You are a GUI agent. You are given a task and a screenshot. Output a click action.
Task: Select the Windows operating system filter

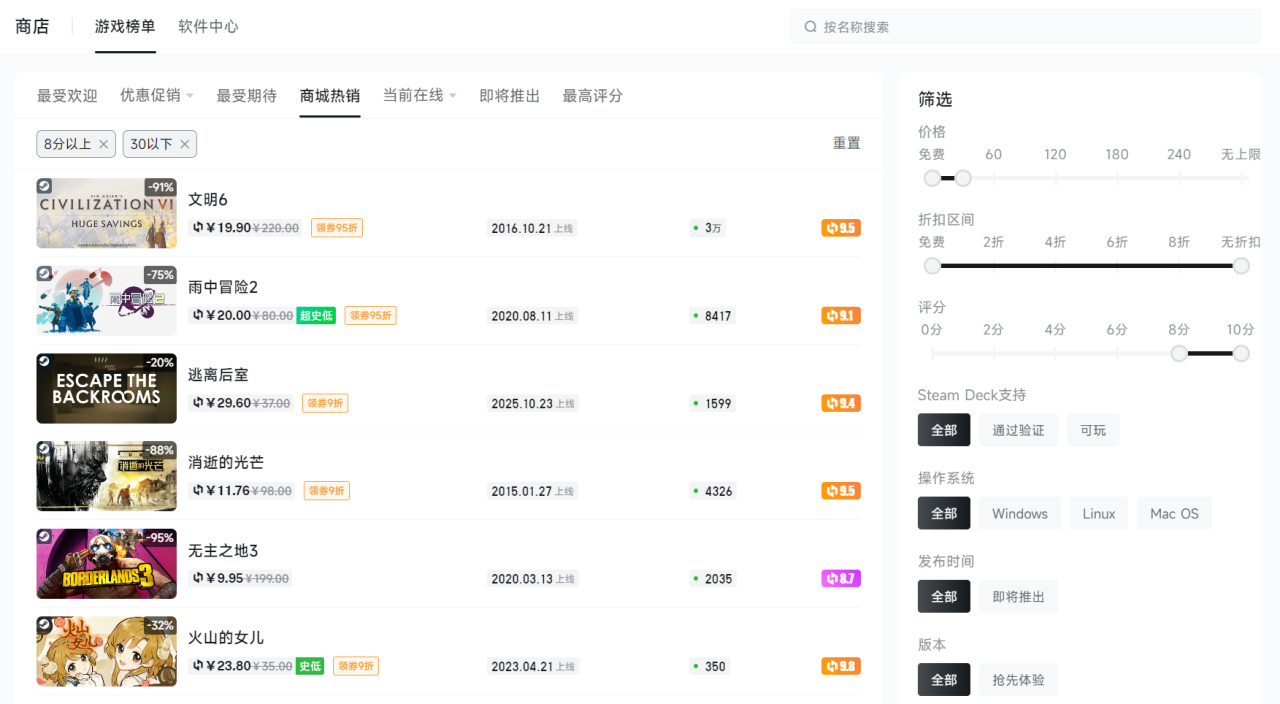coord(1019,513)
